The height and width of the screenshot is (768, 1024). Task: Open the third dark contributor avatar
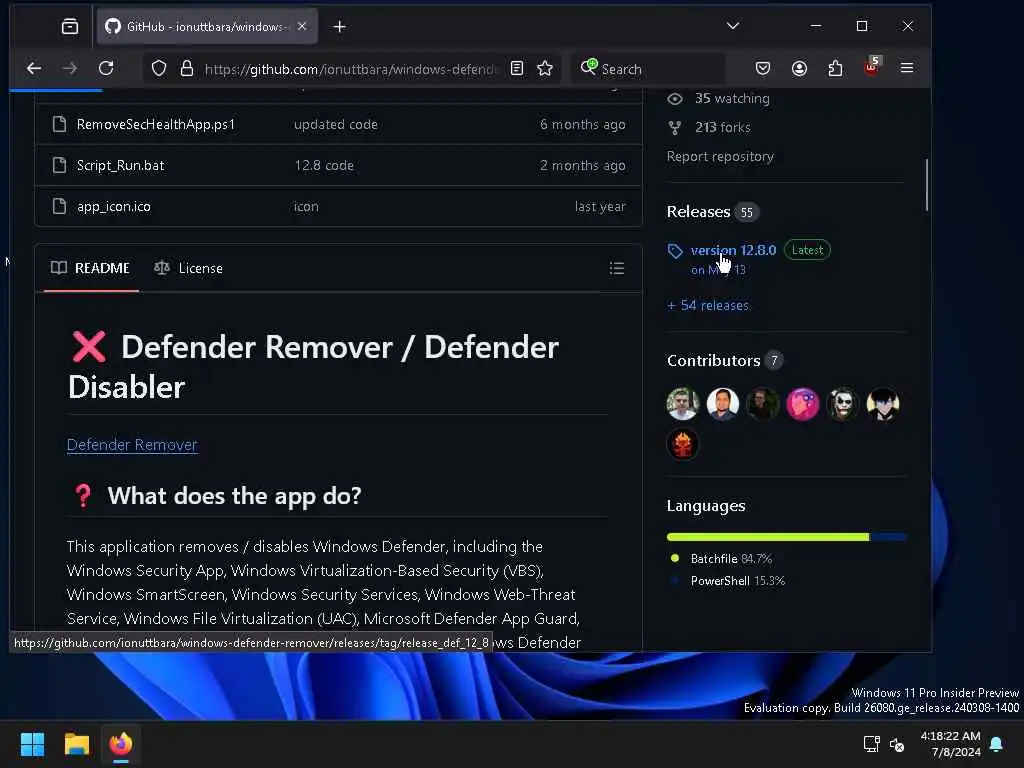point(763,404)
